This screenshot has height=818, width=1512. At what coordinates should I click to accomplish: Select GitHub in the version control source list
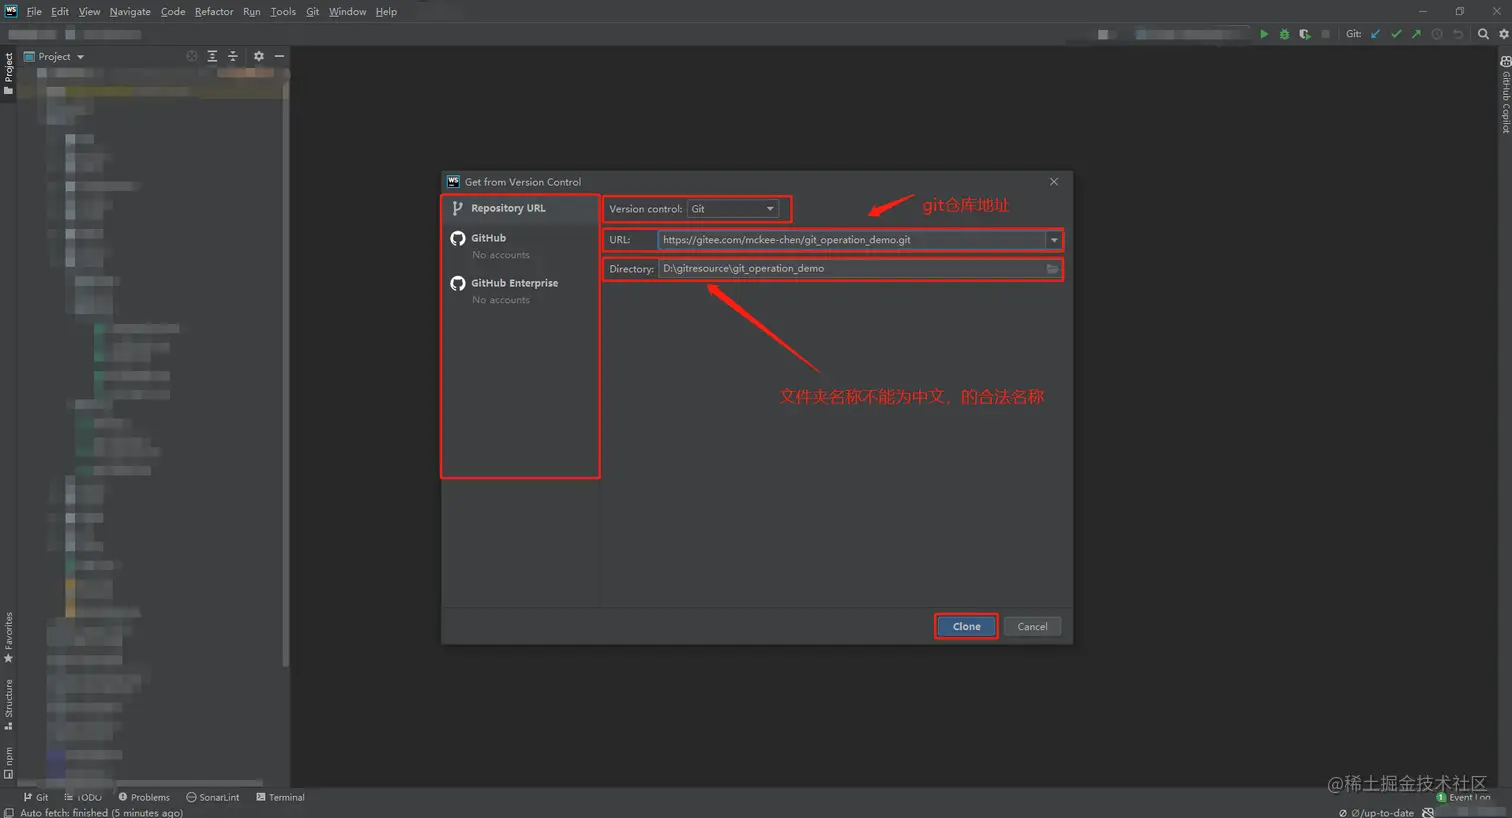point(489,238)
